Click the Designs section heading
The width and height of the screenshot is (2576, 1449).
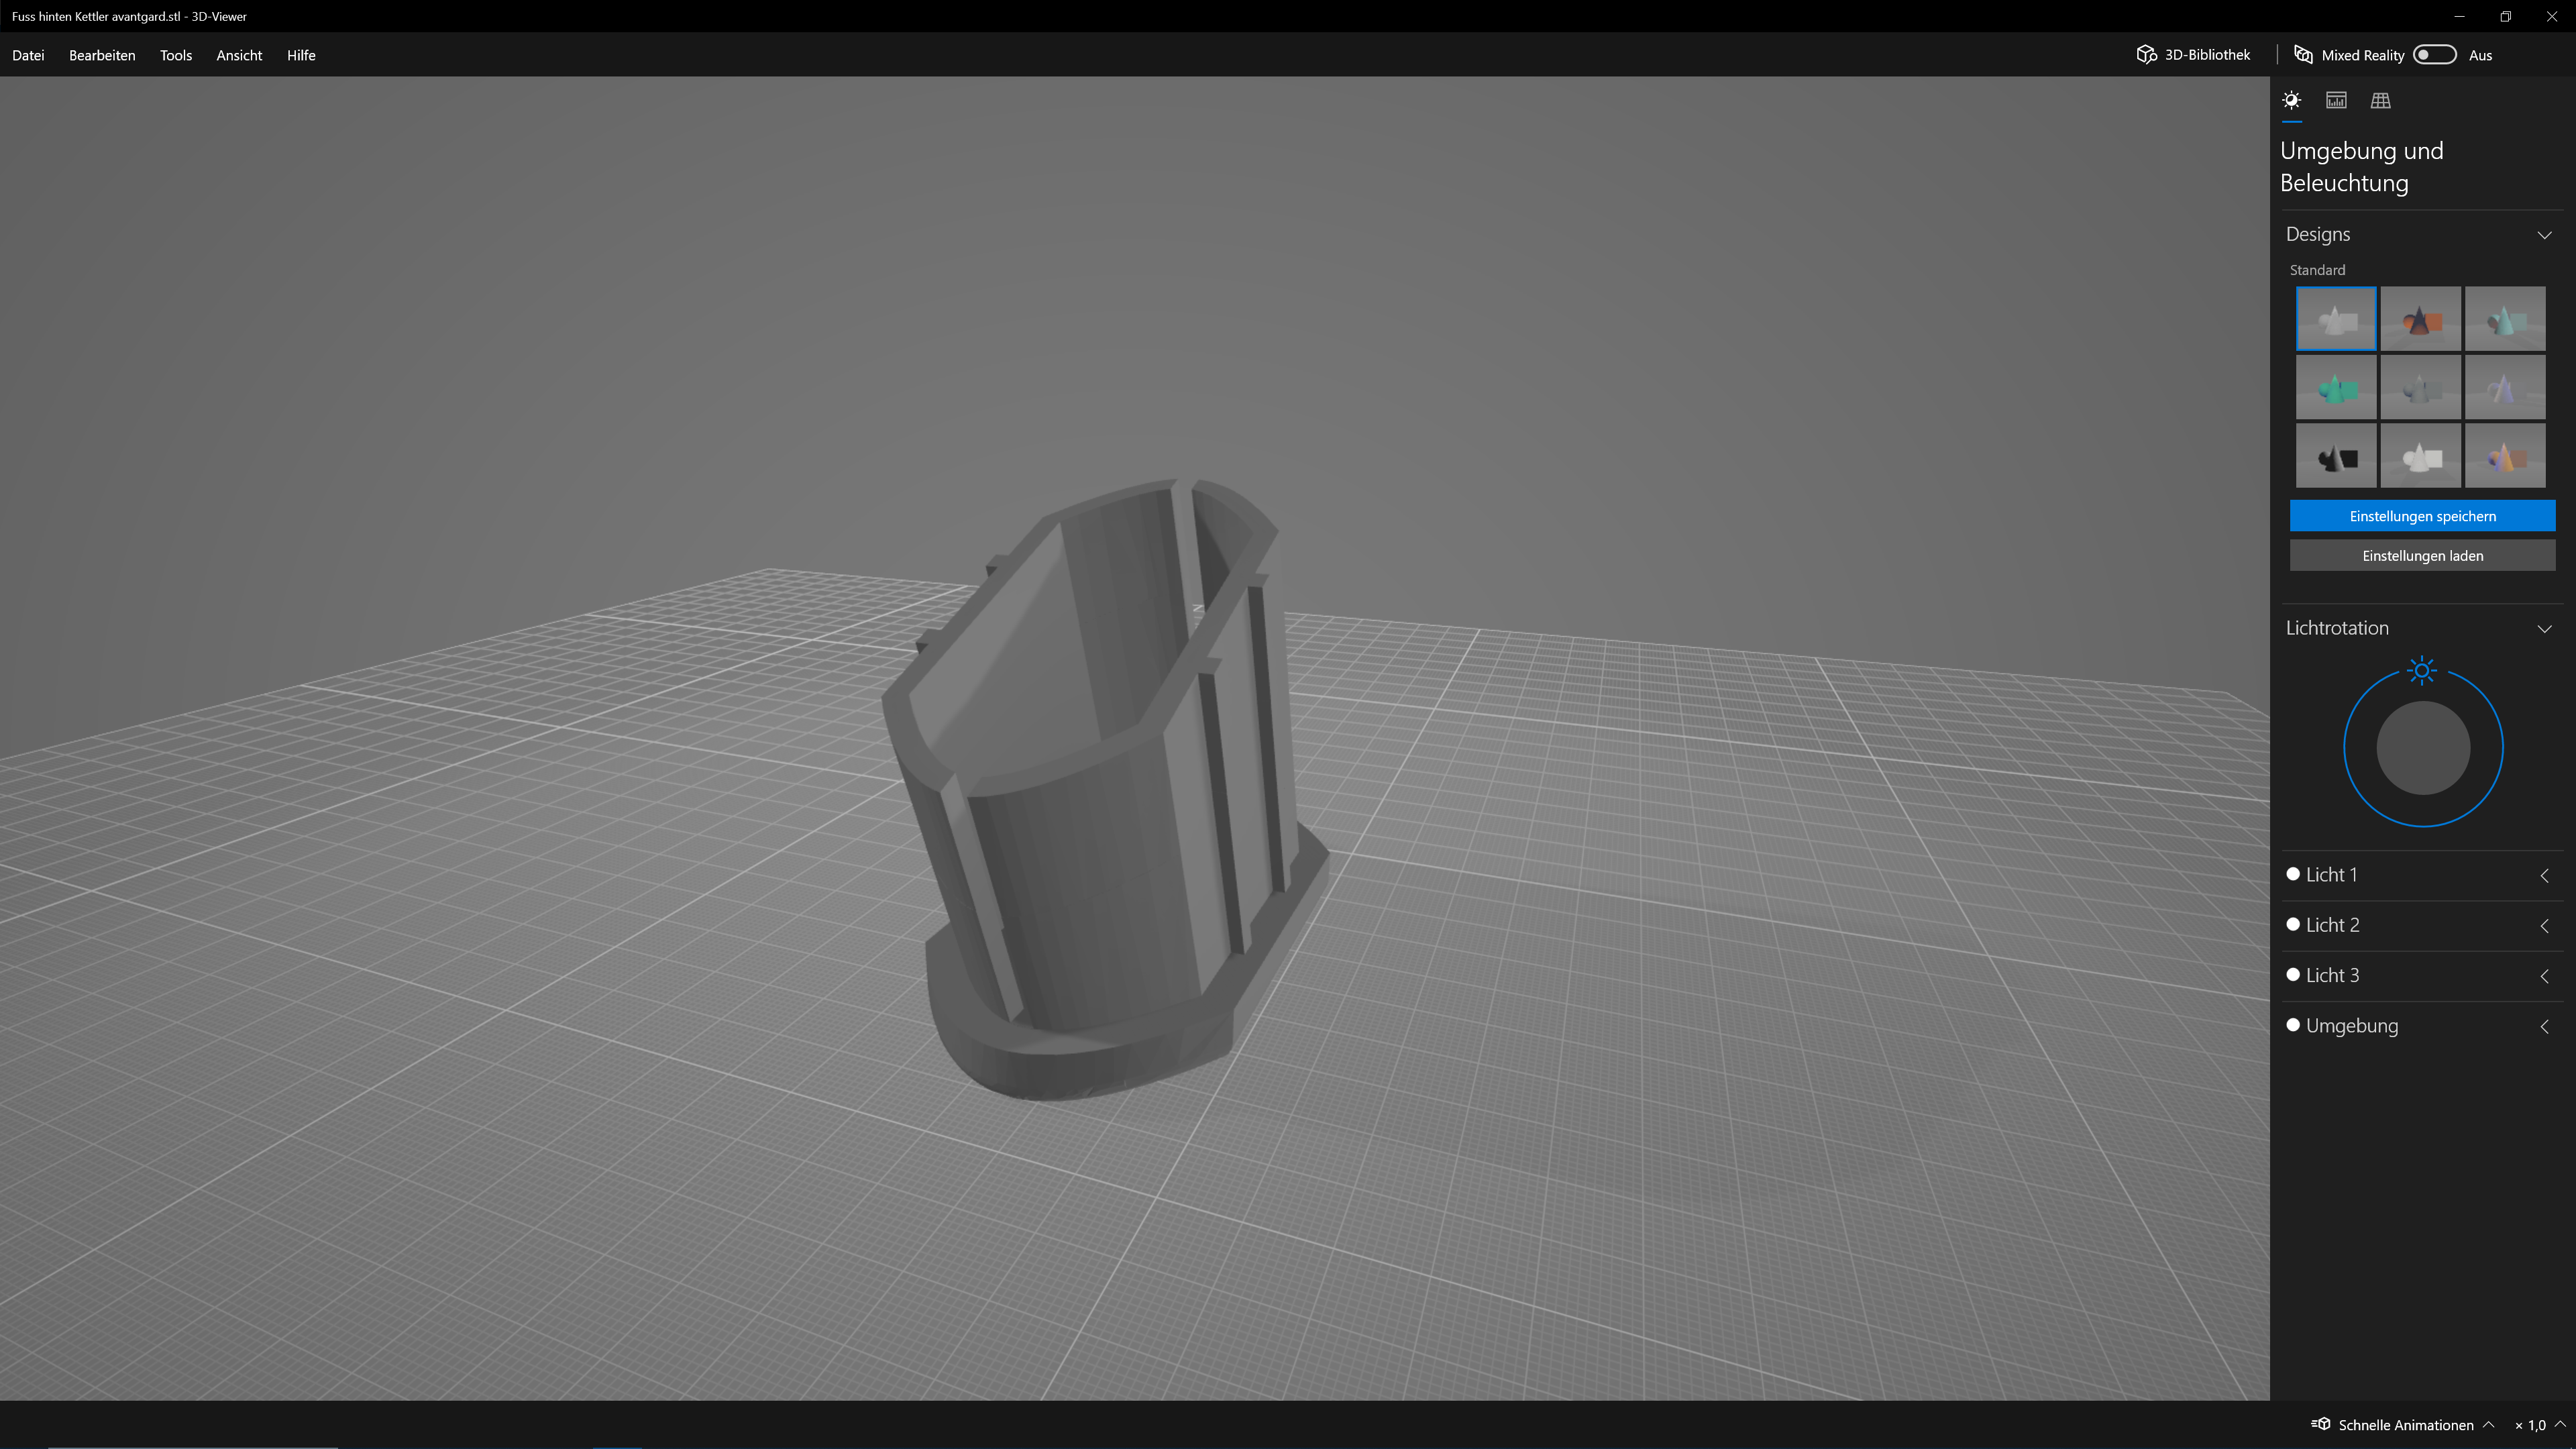point(2318,234)
